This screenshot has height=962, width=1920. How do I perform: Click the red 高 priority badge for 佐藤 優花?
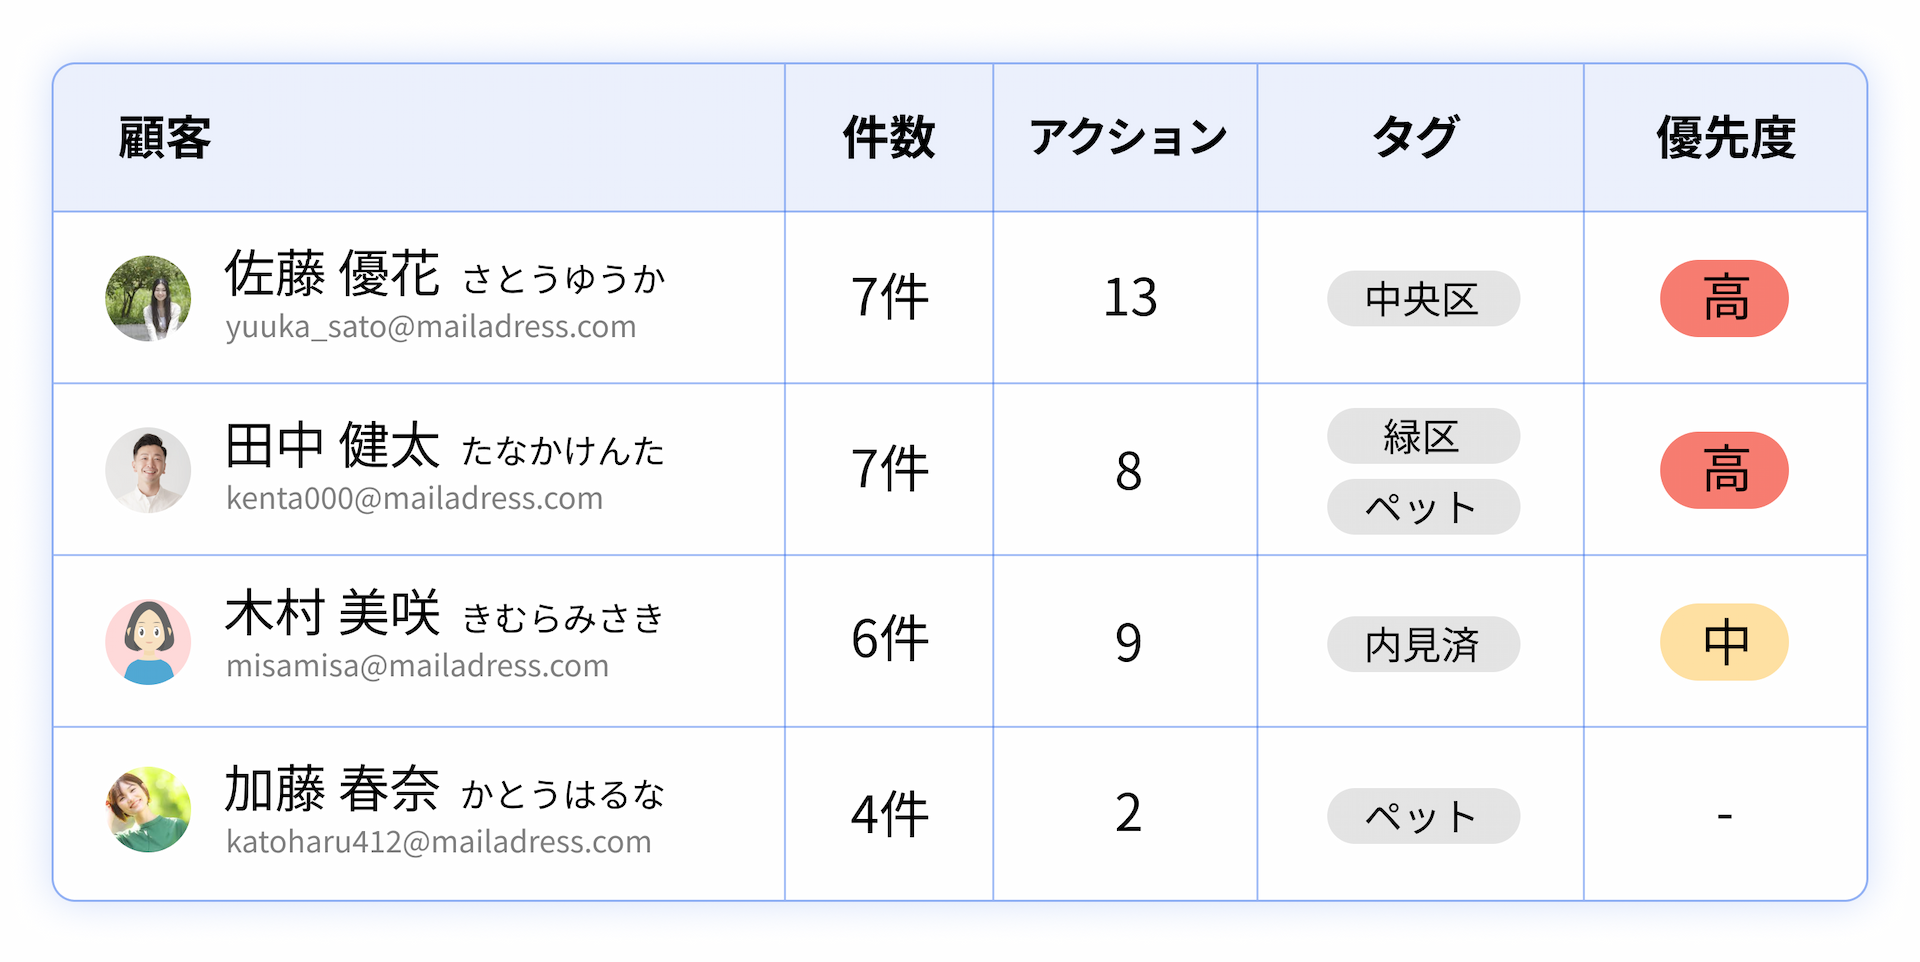tap(1724, 299)
